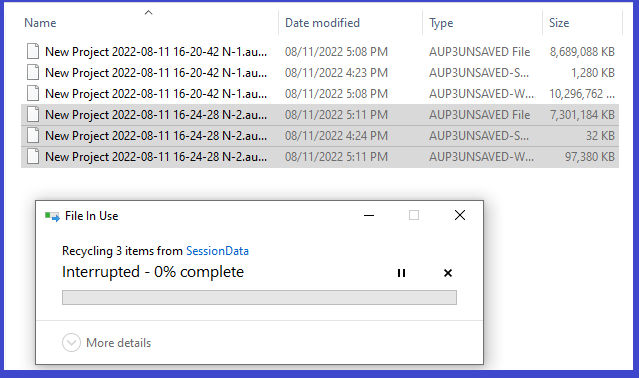Image resolution: width=639 pixels, height=378 pixels.
Task: Expand More details chevron in dialog
Action: 71,343
